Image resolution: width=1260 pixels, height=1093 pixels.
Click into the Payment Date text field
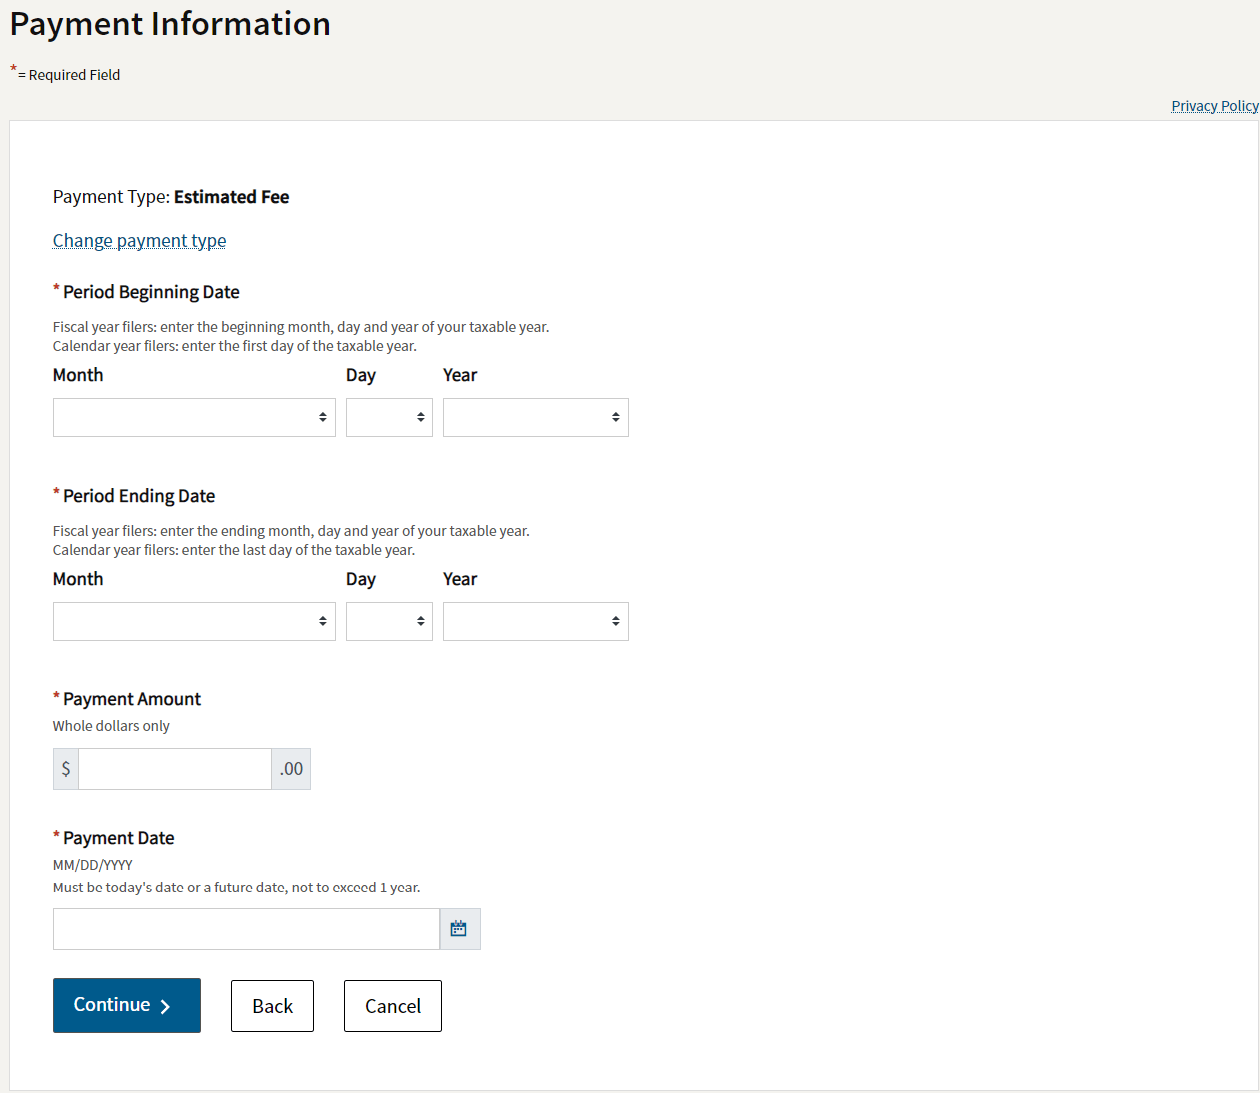coord(246,929)
